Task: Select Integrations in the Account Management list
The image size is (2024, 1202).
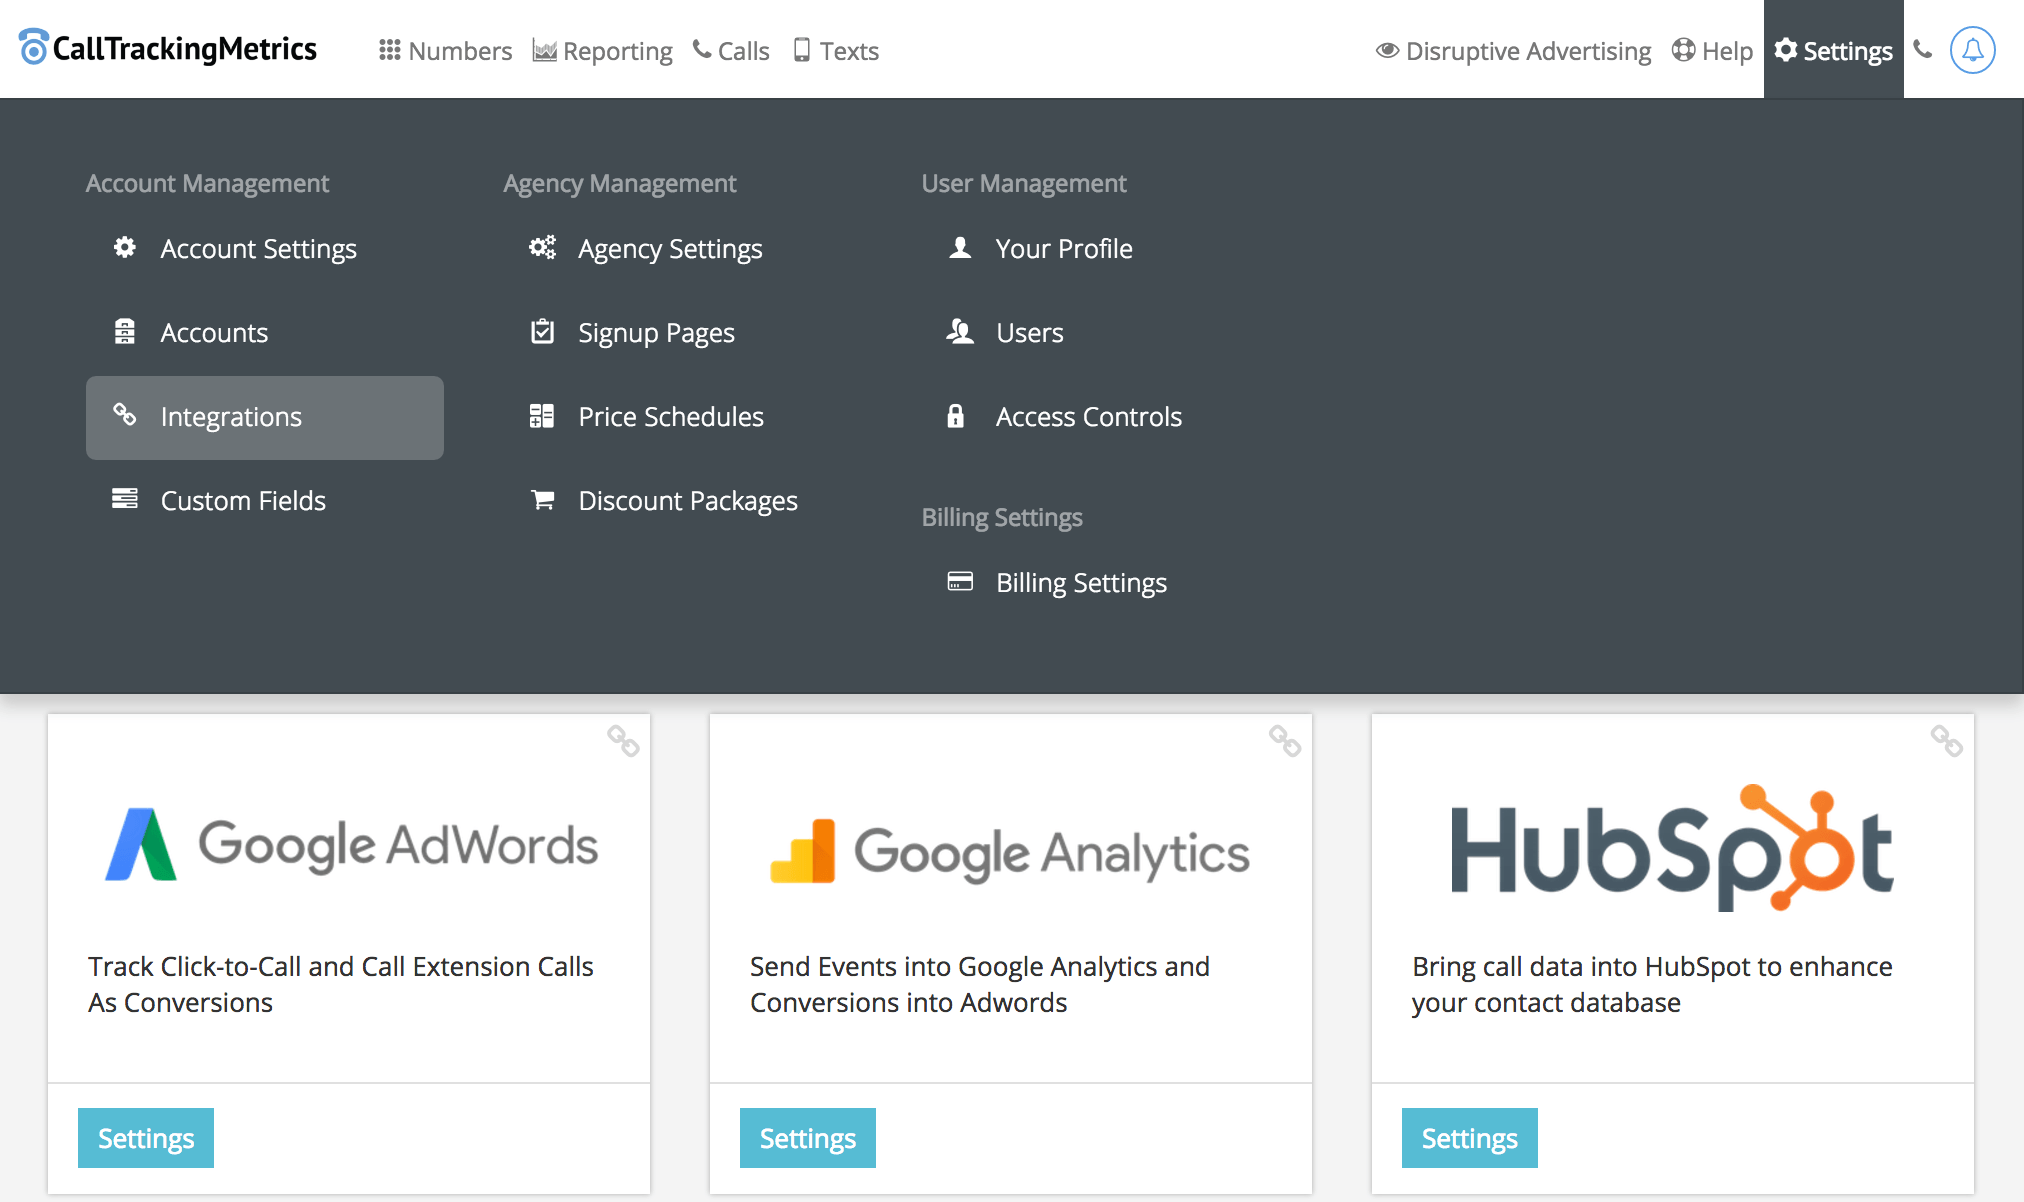Action: tap(265, 418)
